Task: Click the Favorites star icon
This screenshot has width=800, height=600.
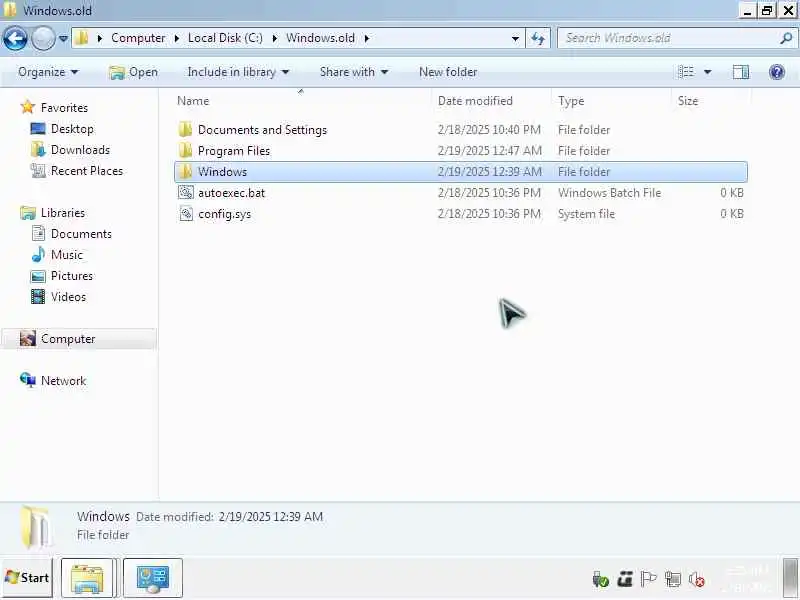Action: [28, 108]
